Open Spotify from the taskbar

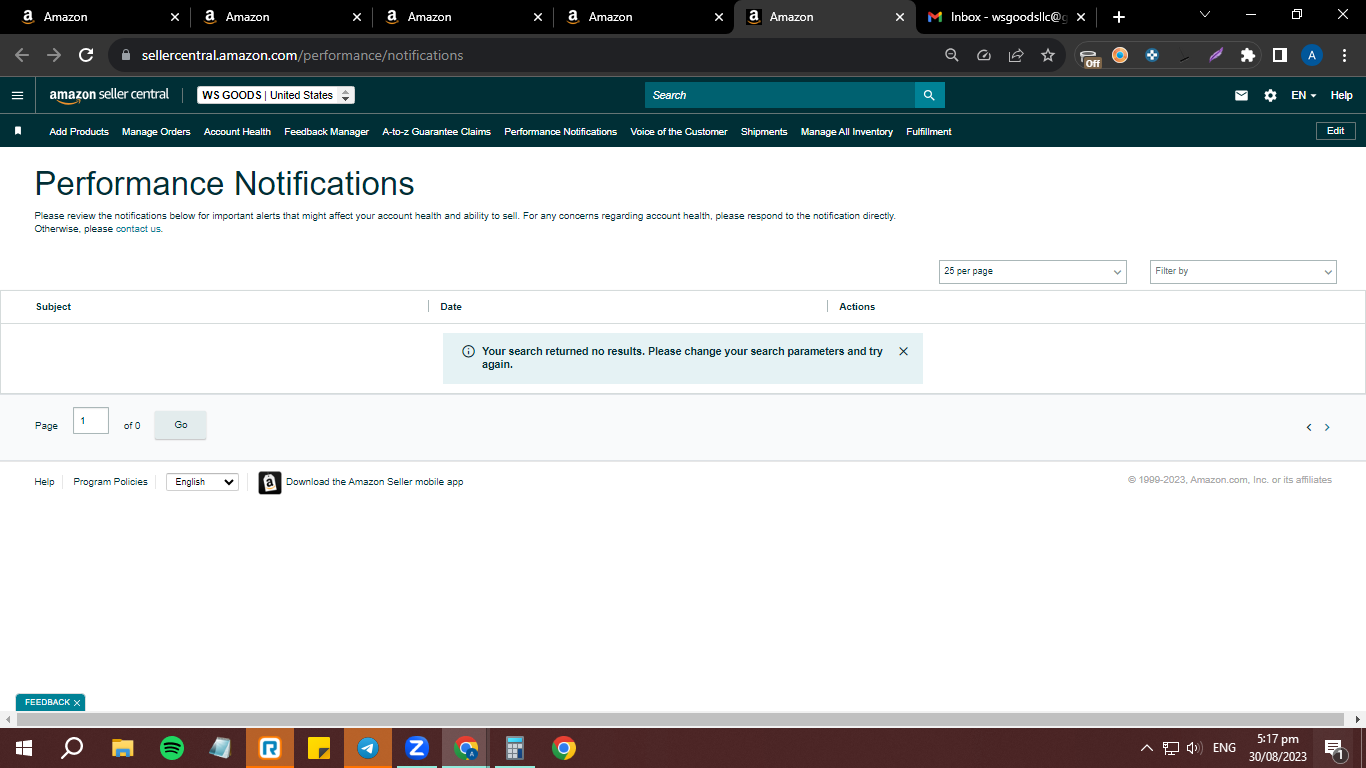point(172,747)
